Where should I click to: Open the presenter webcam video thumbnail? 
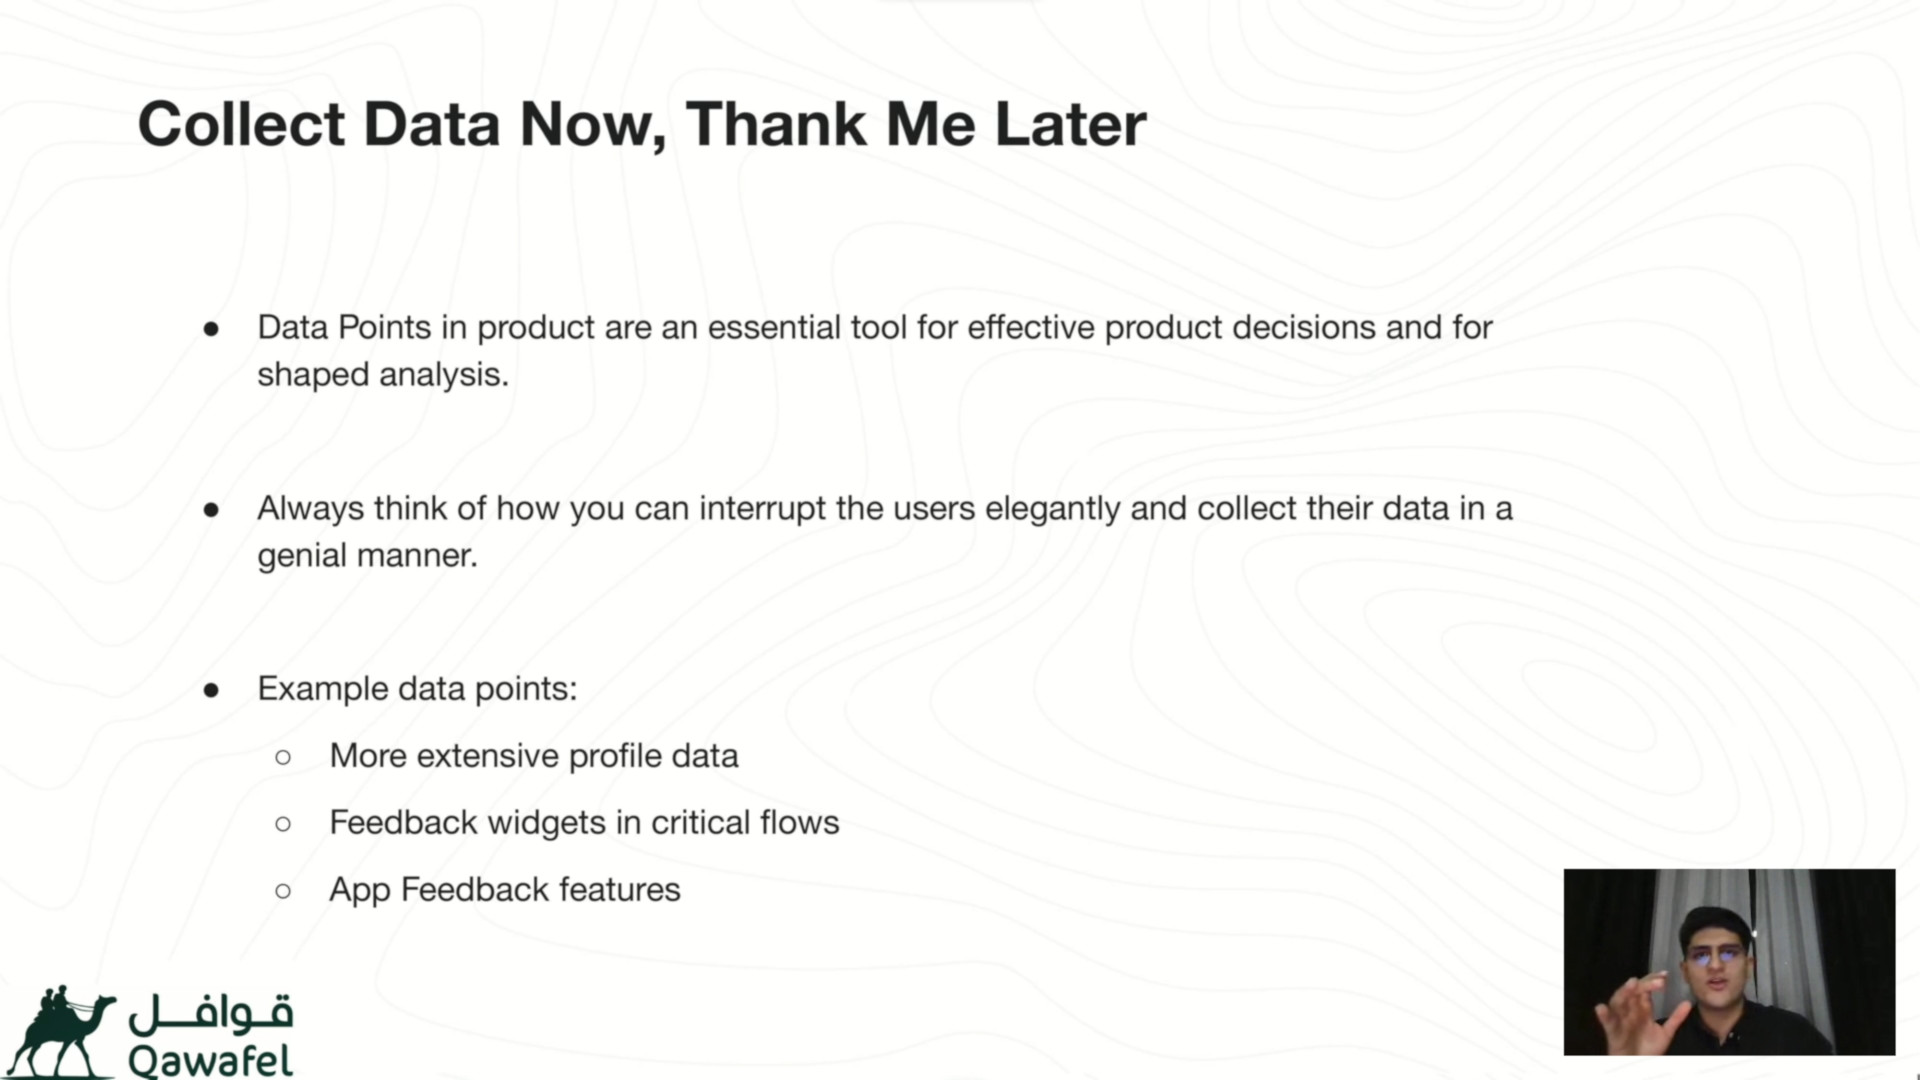click(1729, 962)
